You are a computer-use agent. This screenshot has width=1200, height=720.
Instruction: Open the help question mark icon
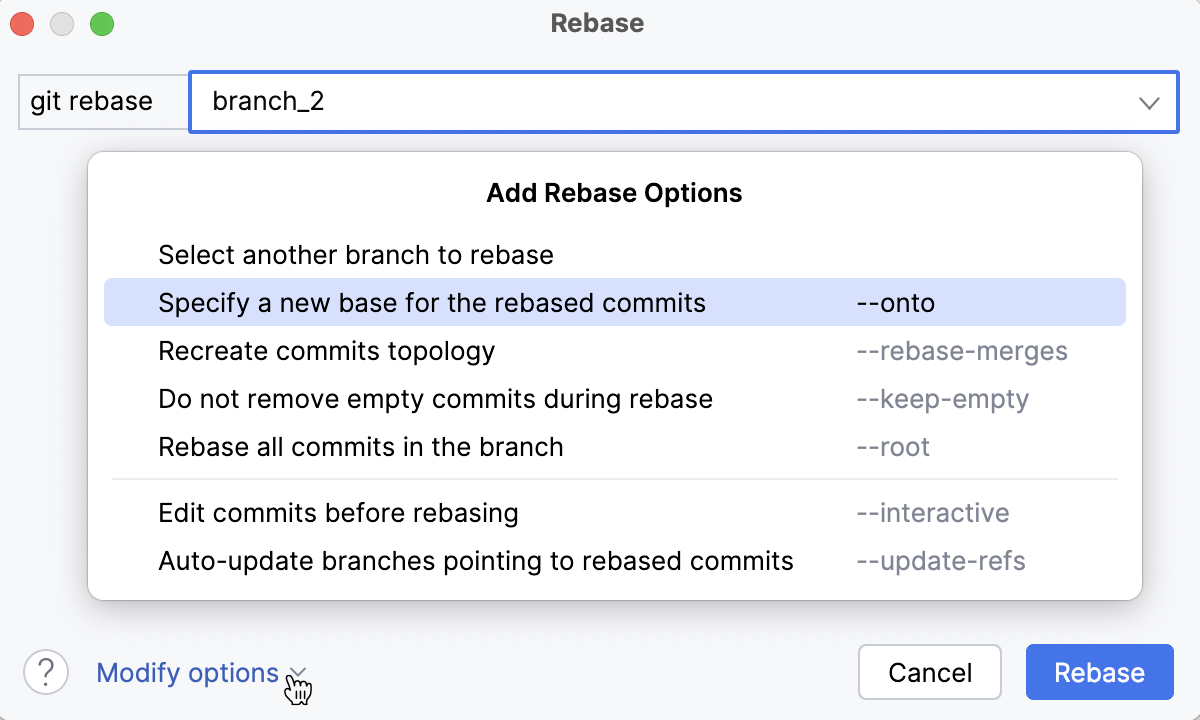pyautogui.click(x=46, y=672)
